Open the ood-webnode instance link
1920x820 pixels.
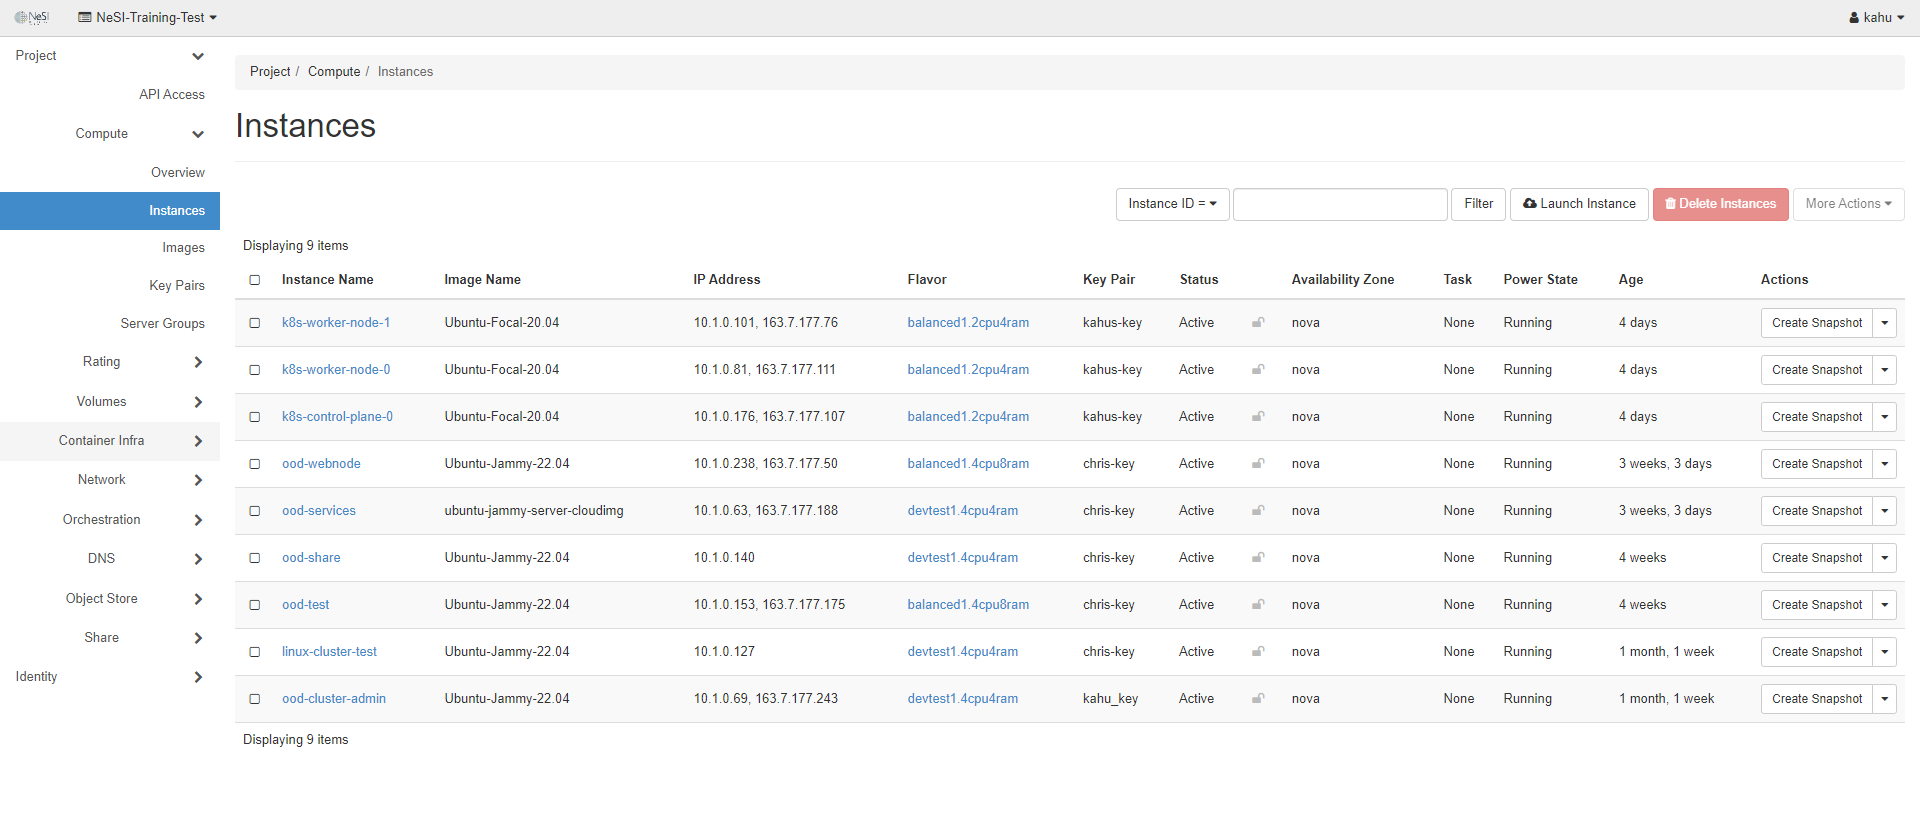point(321,464)
